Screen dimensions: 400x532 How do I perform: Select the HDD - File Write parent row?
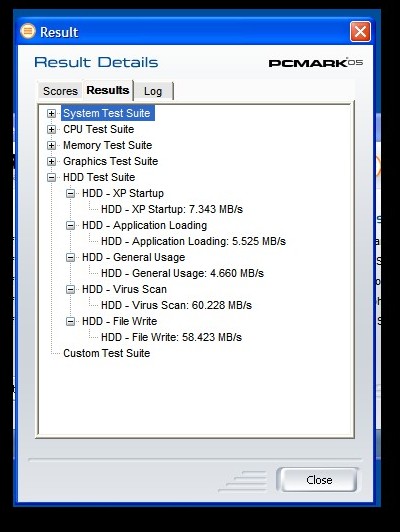(x=120, y=321)
